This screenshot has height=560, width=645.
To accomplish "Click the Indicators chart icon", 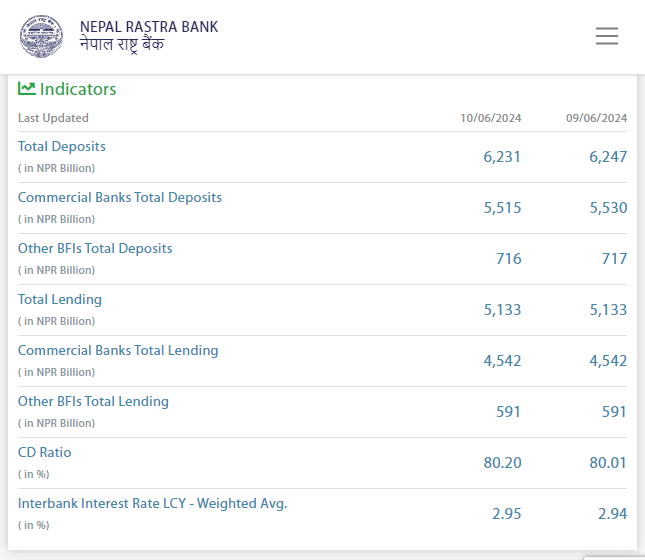I will 27,89.
